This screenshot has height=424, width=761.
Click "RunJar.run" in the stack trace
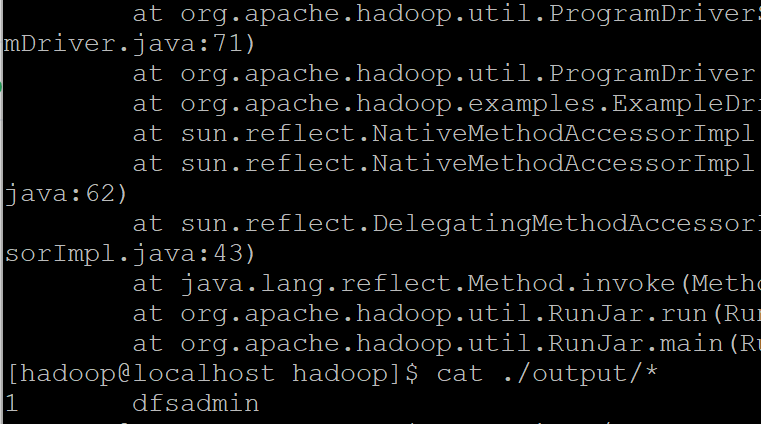point(628,313)
